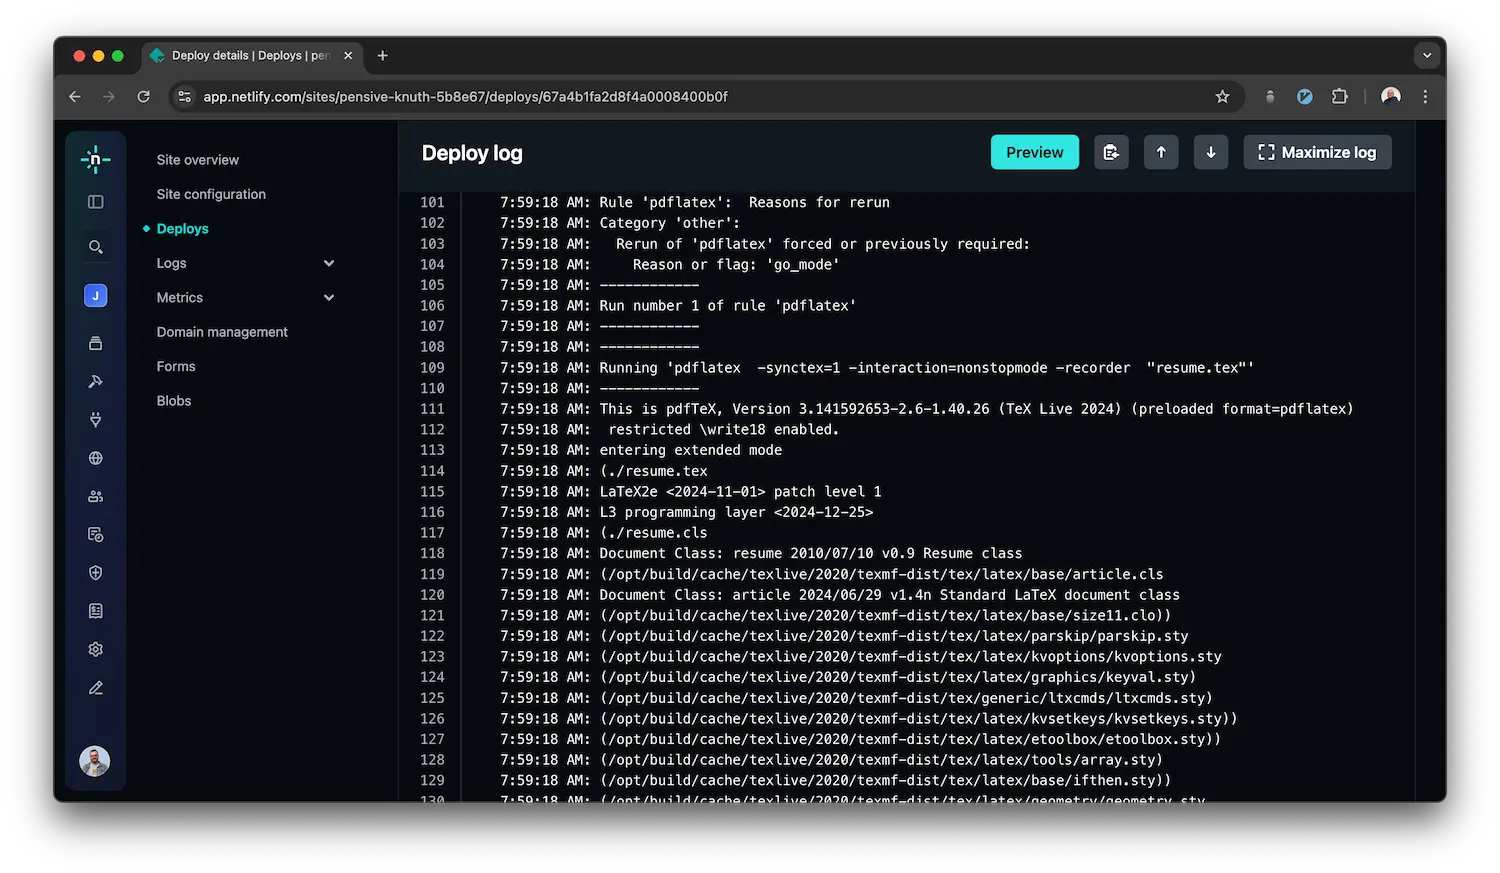Viewport: 1500px width, 873px height.
Task: Click the address bar URL
Action: (465, 97)
